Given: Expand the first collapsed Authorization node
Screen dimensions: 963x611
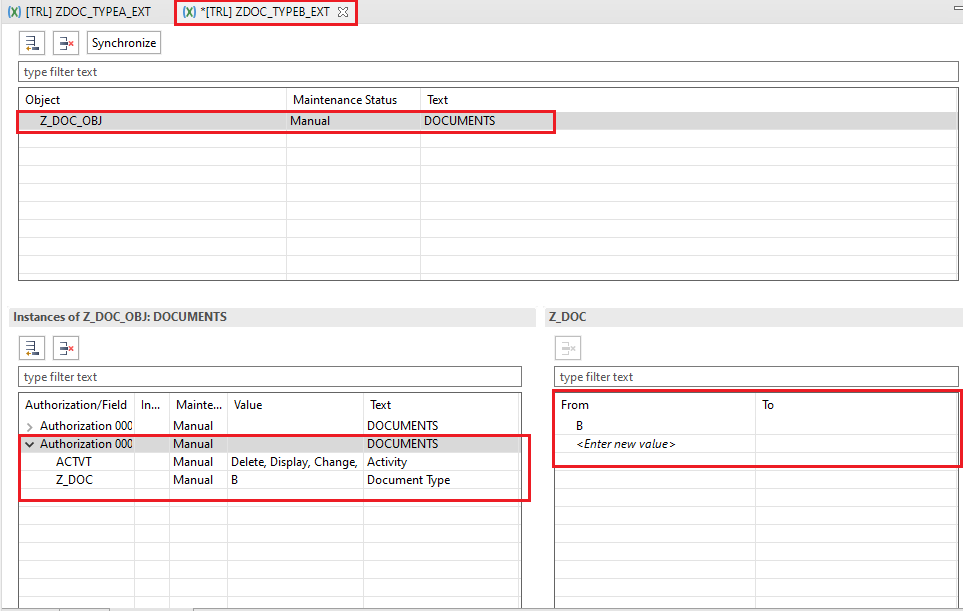Looking at the screenshot, I should (29, 426).
